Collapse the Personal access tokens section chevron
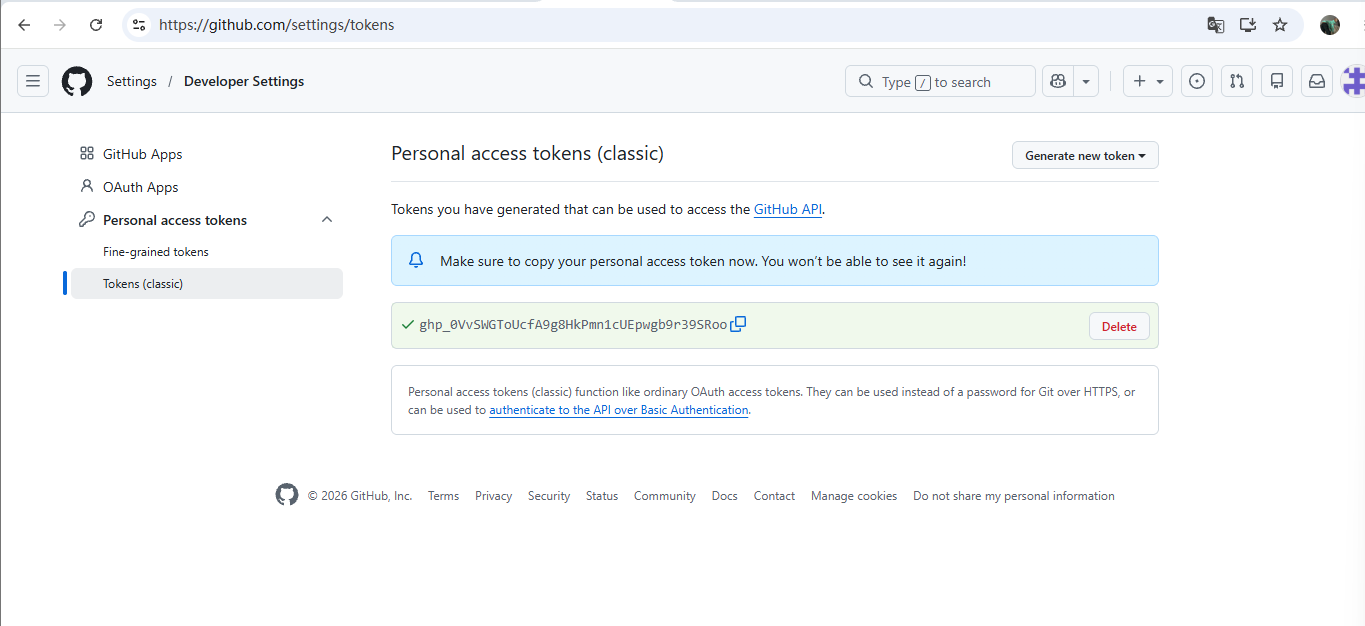The image size is (1365, 626). (327, 220)
